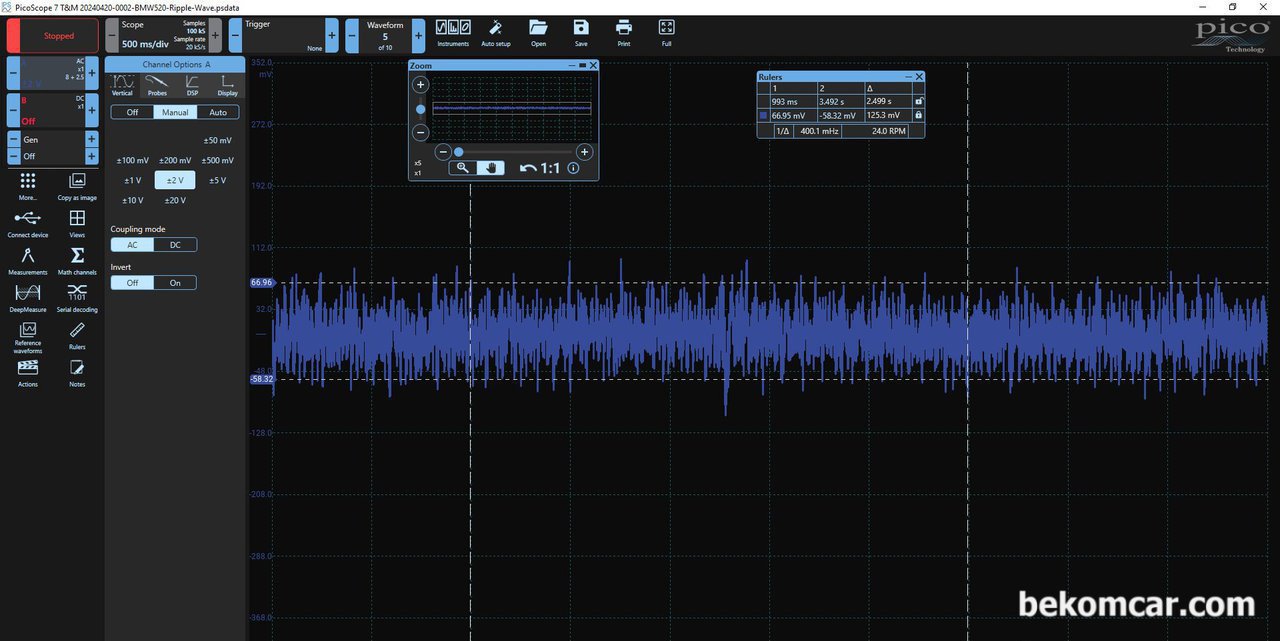Go to previous waveform buffer
The height and width of the screenshot is (641, 1280).
352,36
